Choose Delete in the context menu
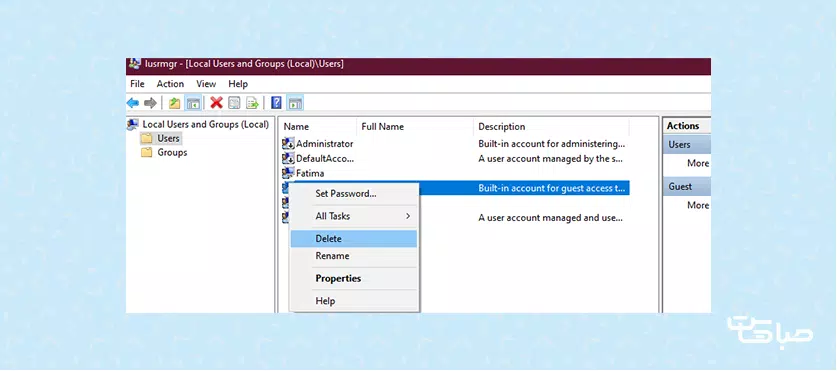Image resolution: width=837 pixels, height=371 pixels. [353, 239]
